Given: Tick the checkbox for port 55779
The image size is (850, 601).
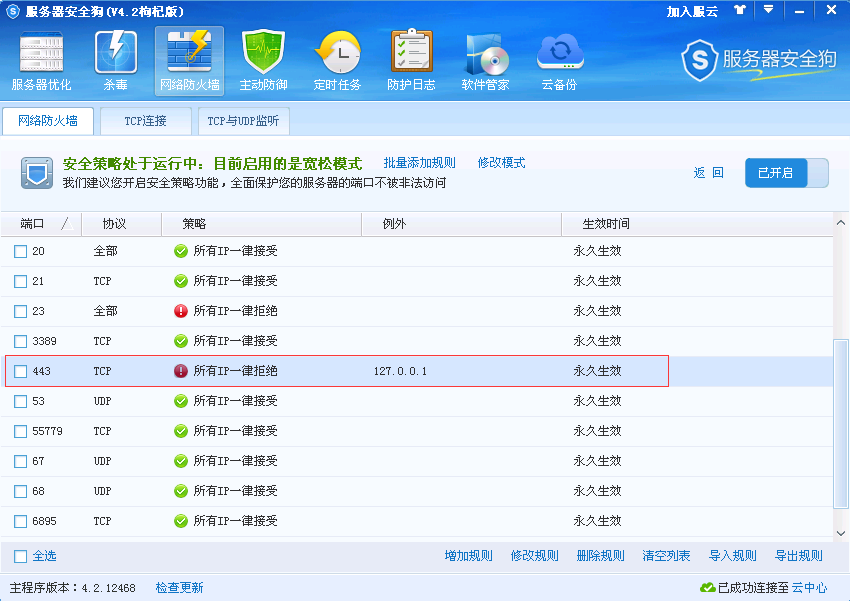Looking at the screenshot, I should [x=21, y=431].
